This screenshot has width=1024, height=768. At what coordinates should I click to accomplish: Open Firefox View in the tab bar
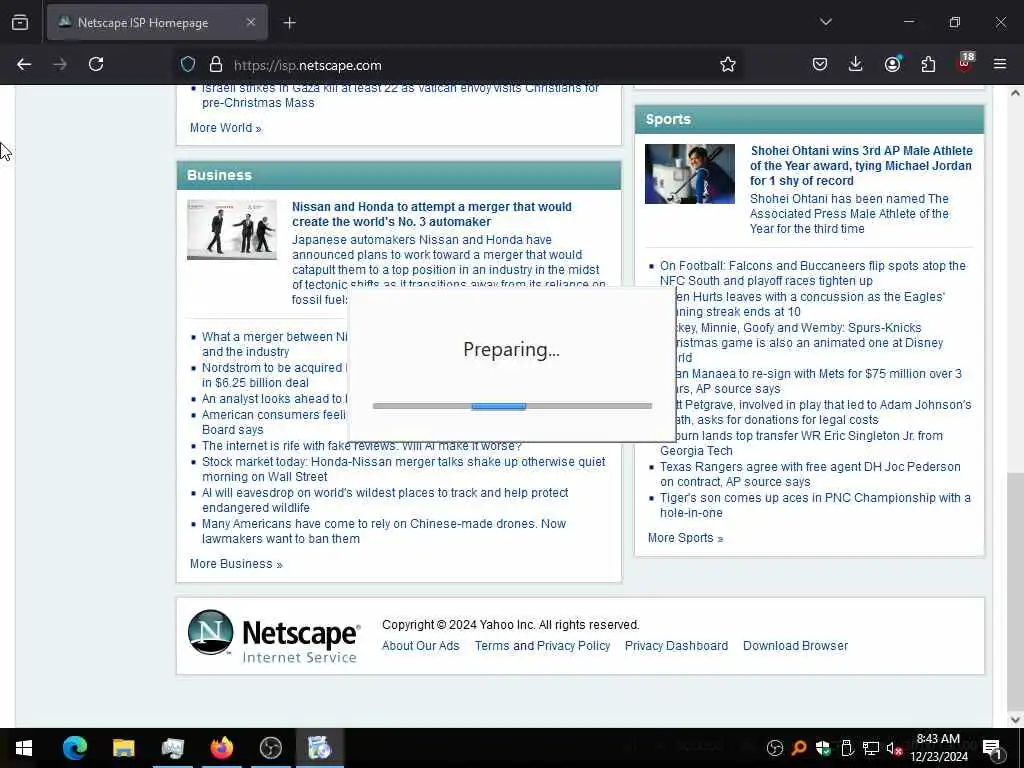(x=20, y=22)
